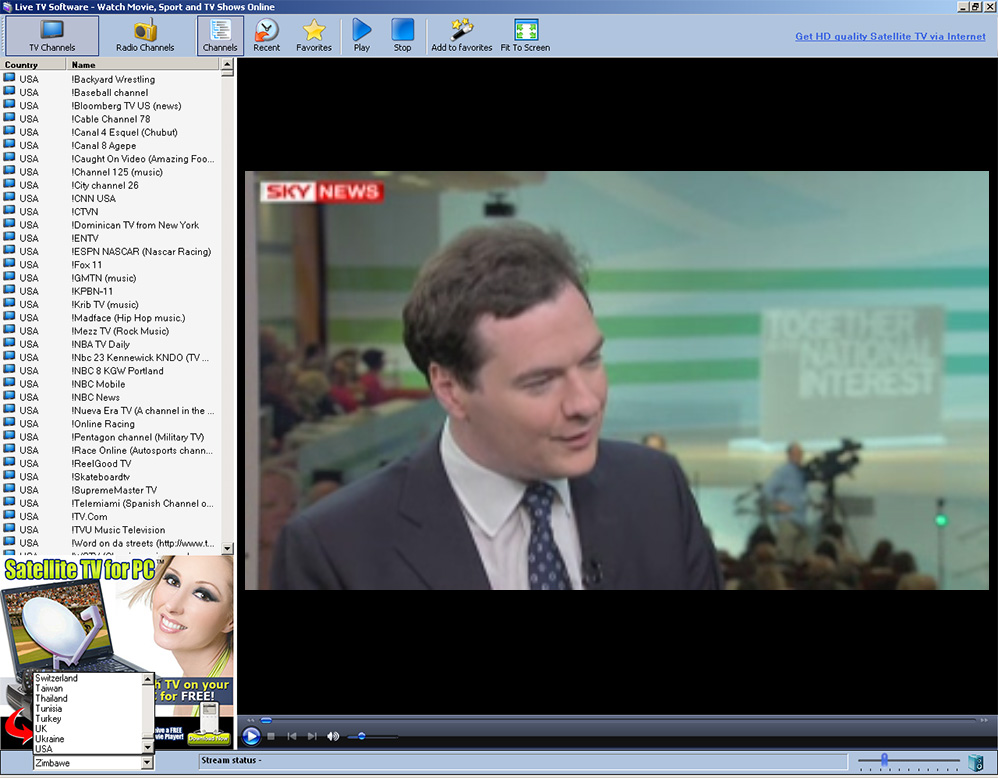This screenshot has height=778, width=998.
Task: Click TV icon beside !CNN USA
Action: pos(10,197)
